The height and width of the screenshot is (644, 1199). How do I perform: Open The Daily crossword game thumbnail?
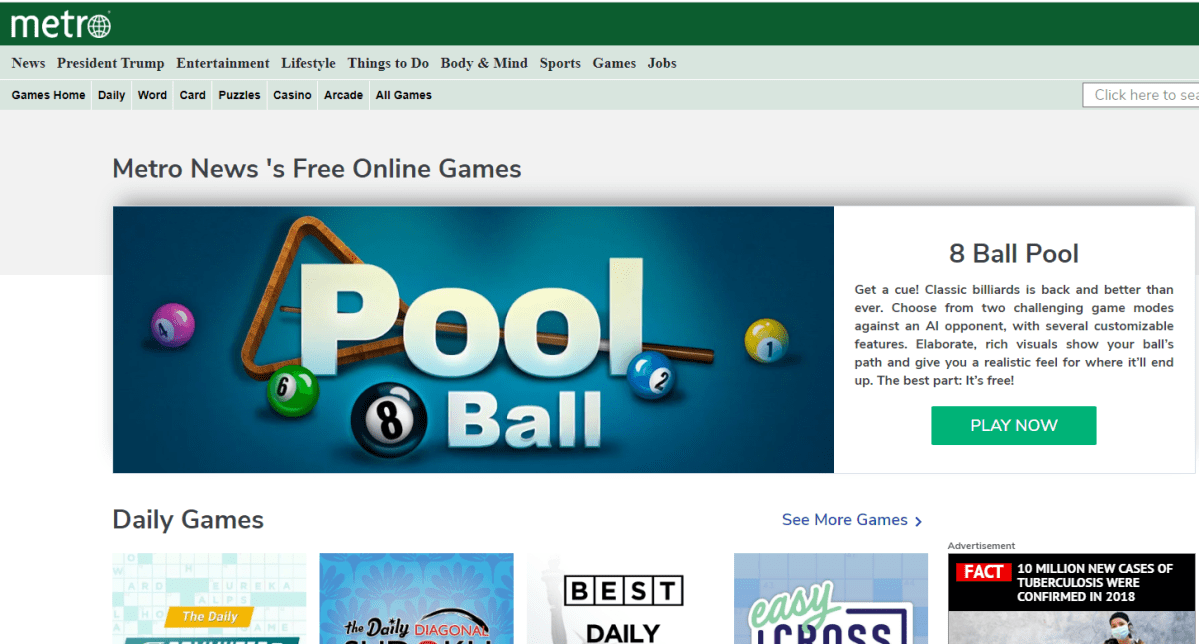click(x=209, y=598)
